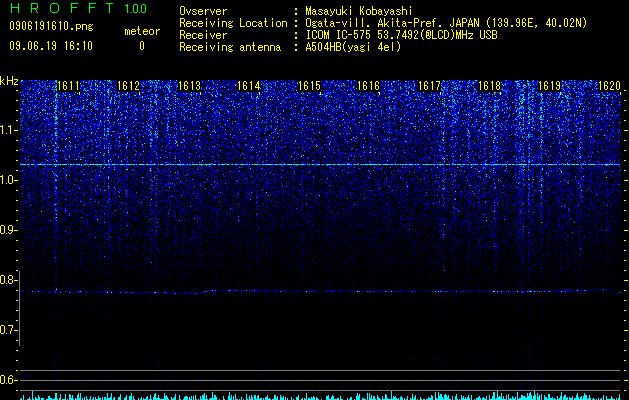The height and width of the screenshot is (400, 629).
Task: Select the 1619 time label
Action: (549, 86)
